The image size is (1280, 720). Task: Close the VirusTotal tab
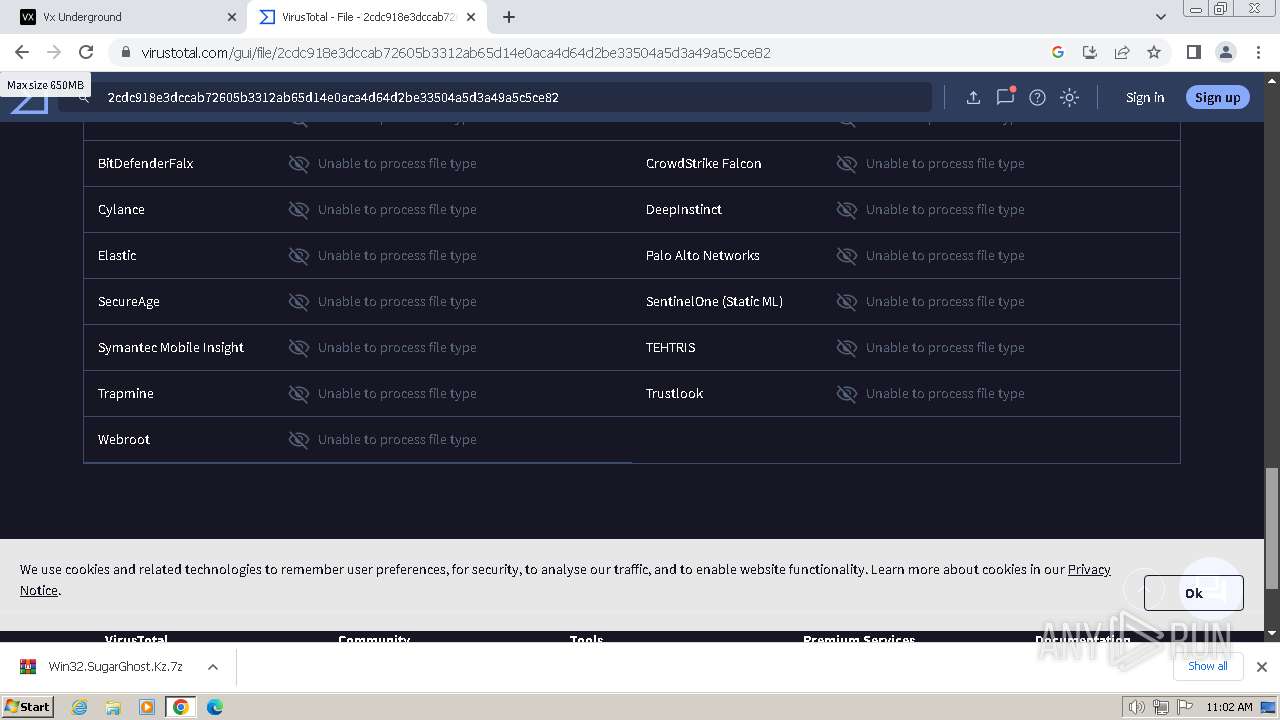pyautogui.click(x=471, y=17)
